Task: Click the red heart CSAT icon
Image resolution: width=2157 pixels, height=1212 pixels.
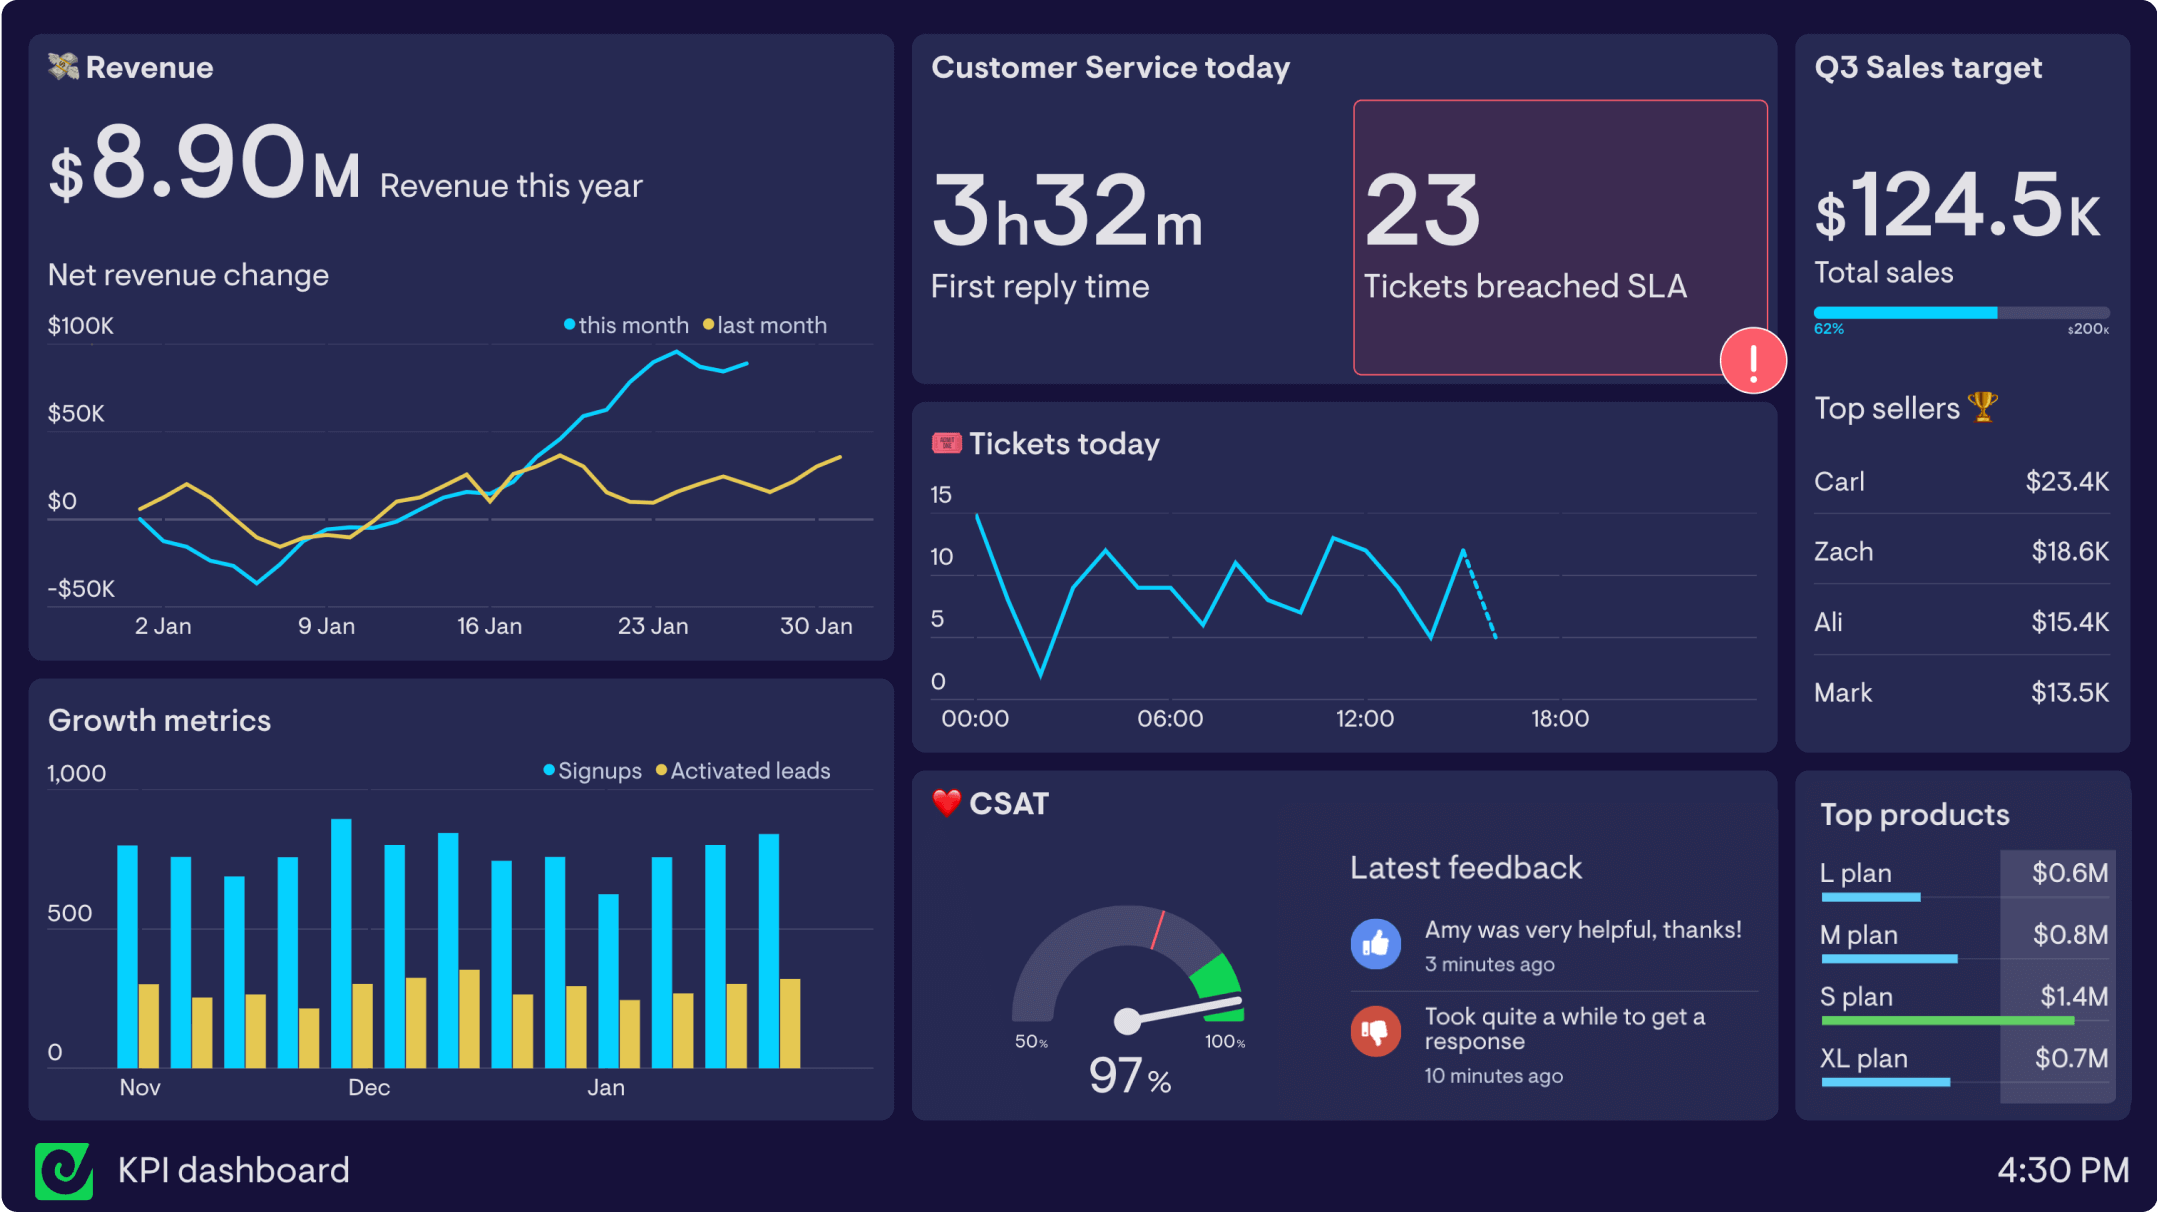Action: [x=945, y=802]
